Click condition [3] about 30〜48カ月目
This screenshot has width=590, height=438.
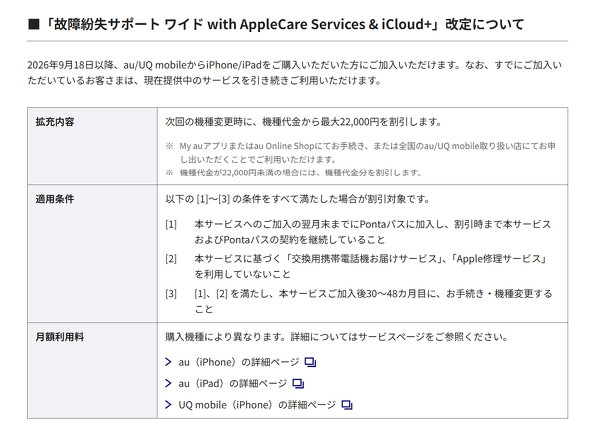[359, 301]
